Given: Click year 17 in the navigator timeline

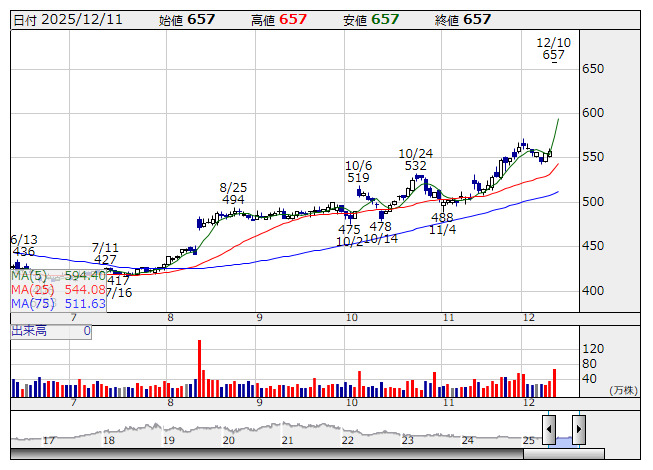Looking at the screenshot, I should [x=49, y=440].
